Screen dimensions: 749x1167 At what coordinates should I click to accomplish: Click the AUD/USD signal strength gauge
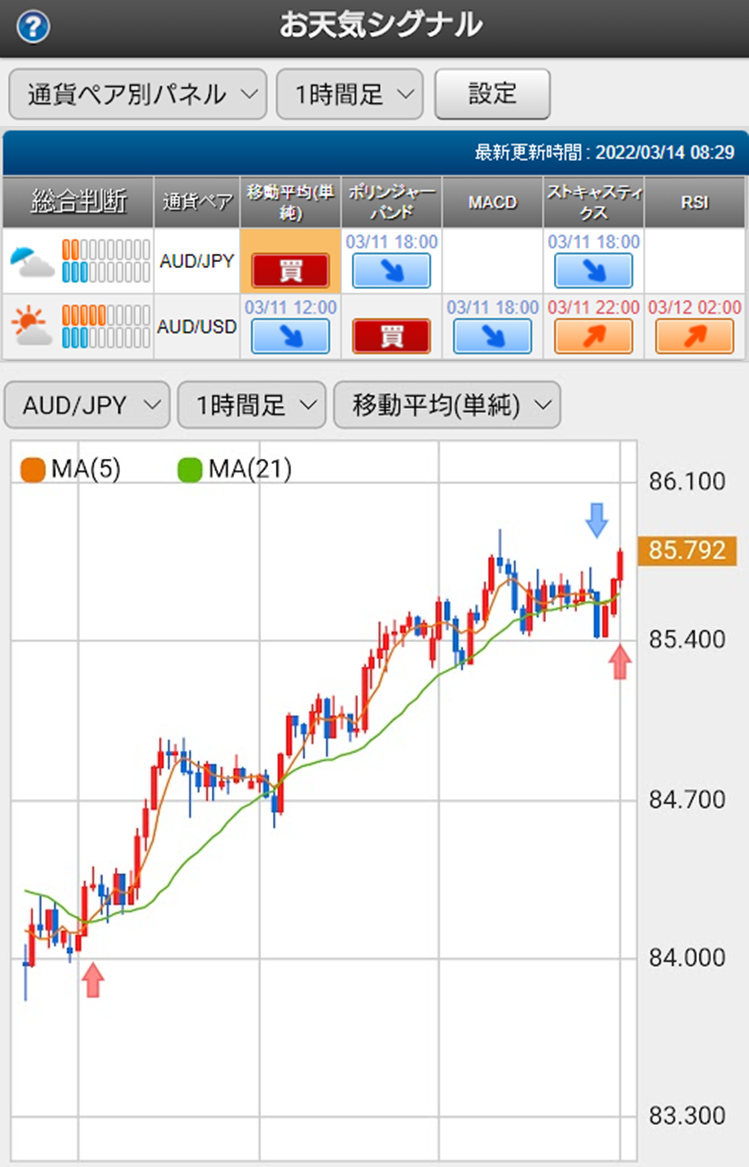tap(106, 326)
